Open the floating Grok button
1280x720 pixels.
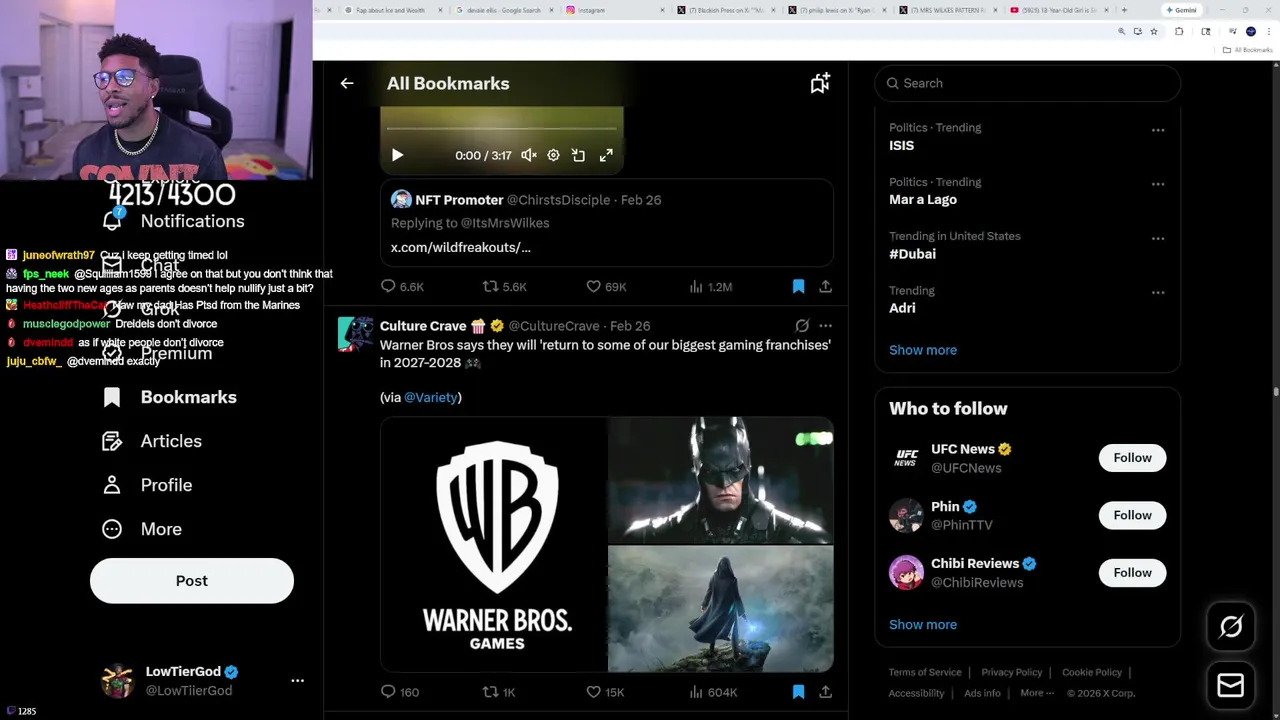tap(1231, 627)
